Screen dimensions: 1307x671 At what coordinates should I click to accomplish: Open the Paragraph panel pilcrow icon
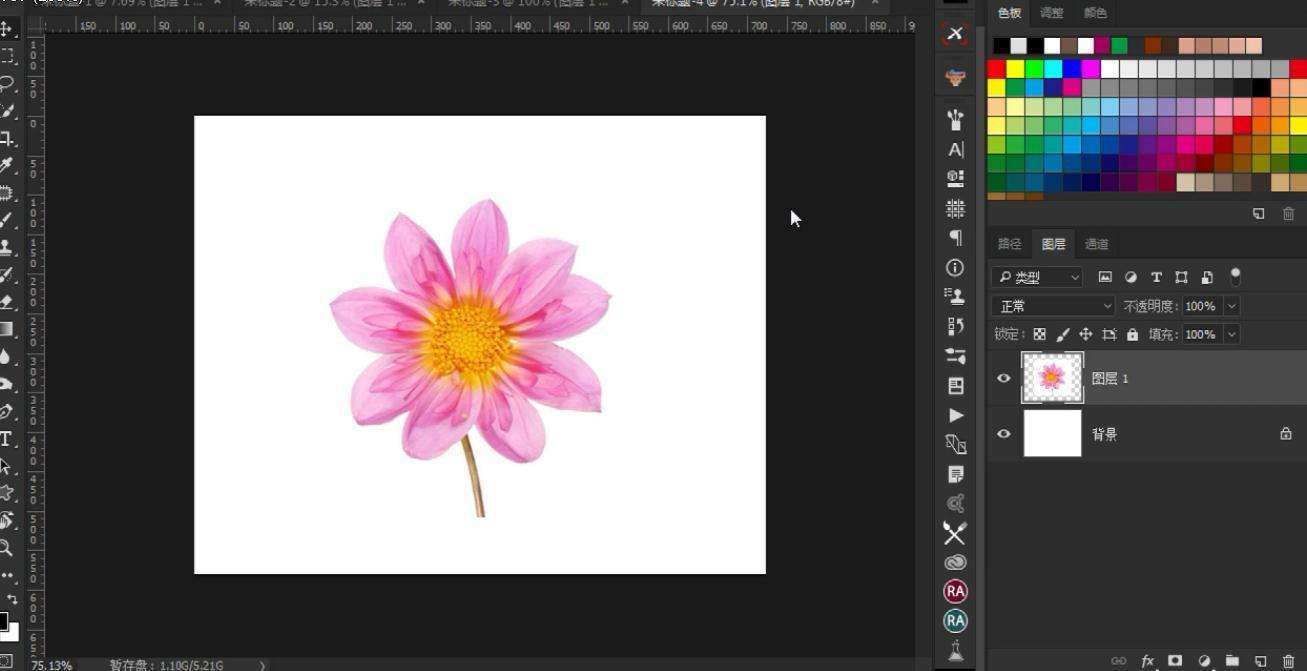coord(955,238)
